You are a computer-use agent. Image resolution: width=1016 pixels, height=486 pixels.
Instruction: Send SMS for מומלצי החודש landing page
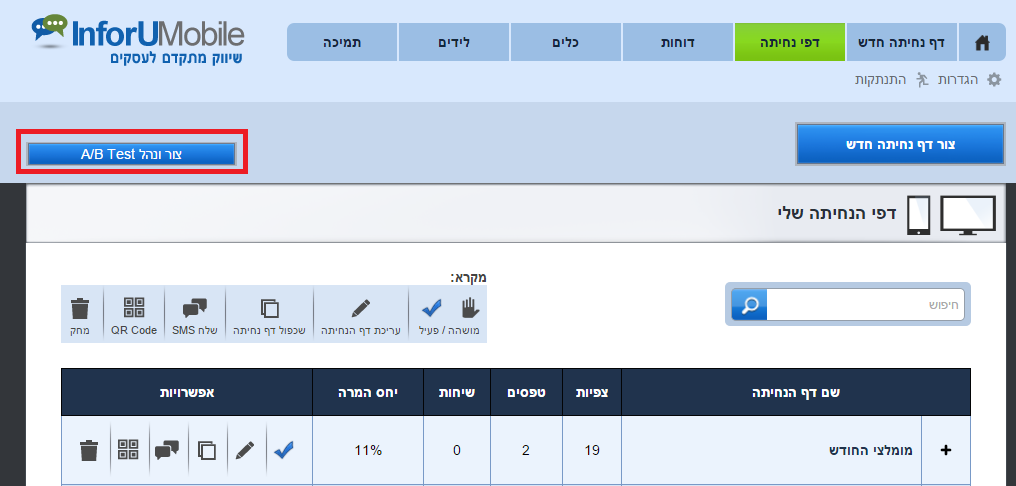point(167,450)
